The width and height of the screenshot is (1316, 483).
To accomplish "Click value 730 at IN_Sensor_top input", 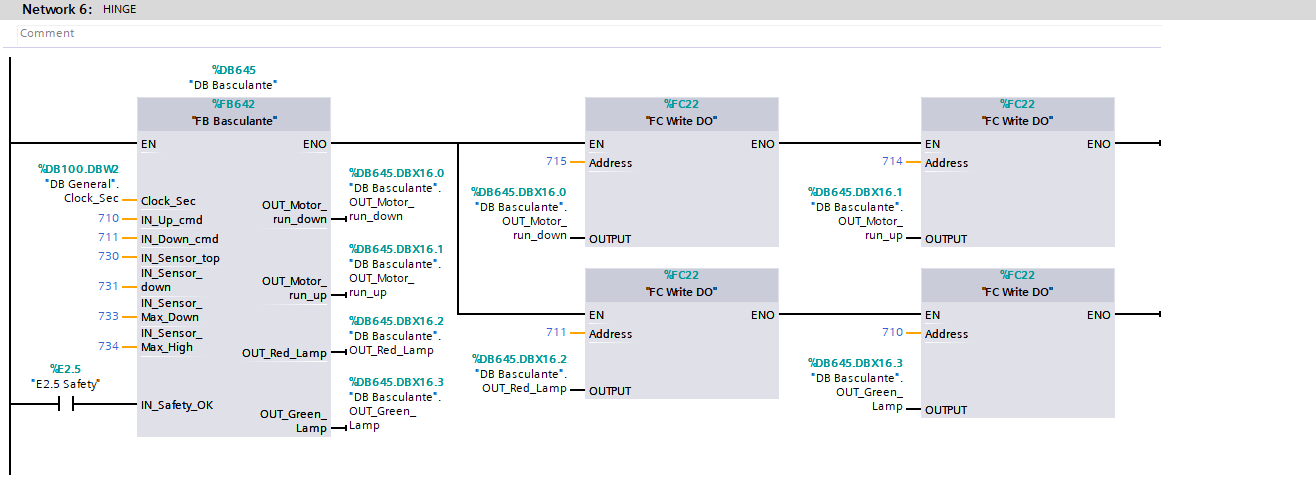I will tap(108, 257).
